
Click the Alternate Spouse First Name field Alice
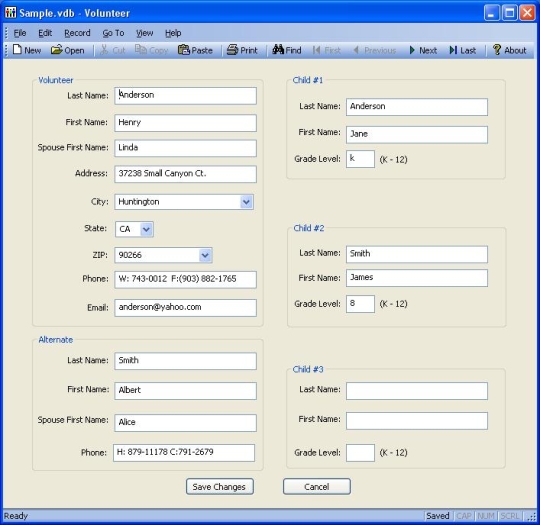coord(186,423)
